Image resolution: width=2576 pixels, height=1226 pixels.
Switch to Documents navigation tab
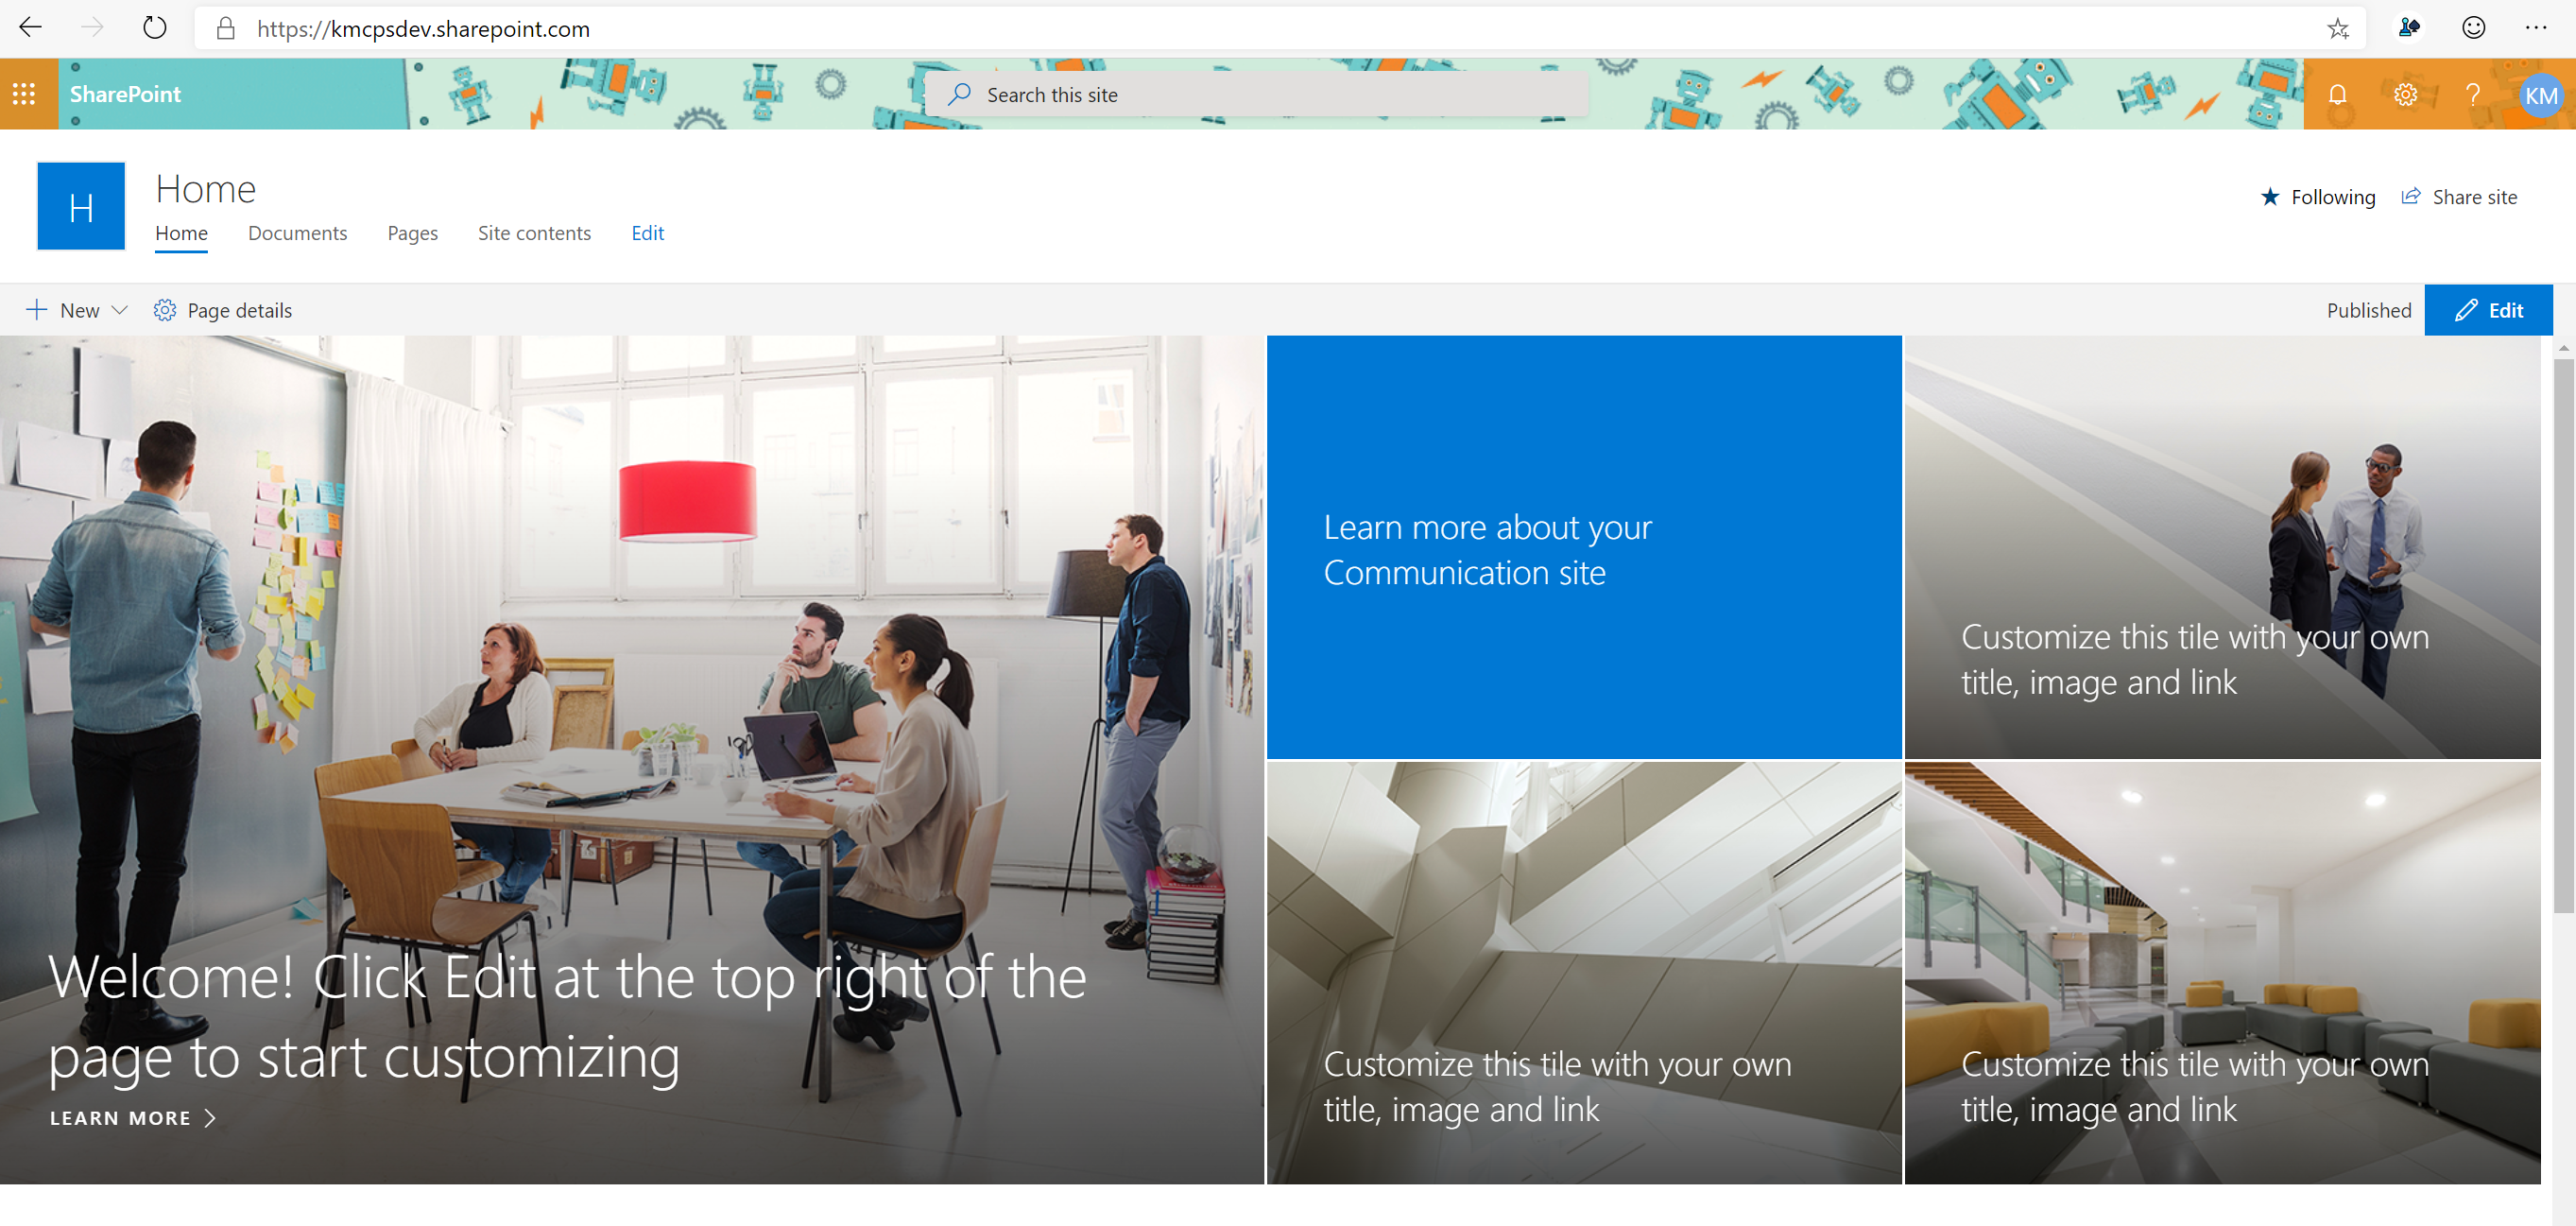[297, 233]
